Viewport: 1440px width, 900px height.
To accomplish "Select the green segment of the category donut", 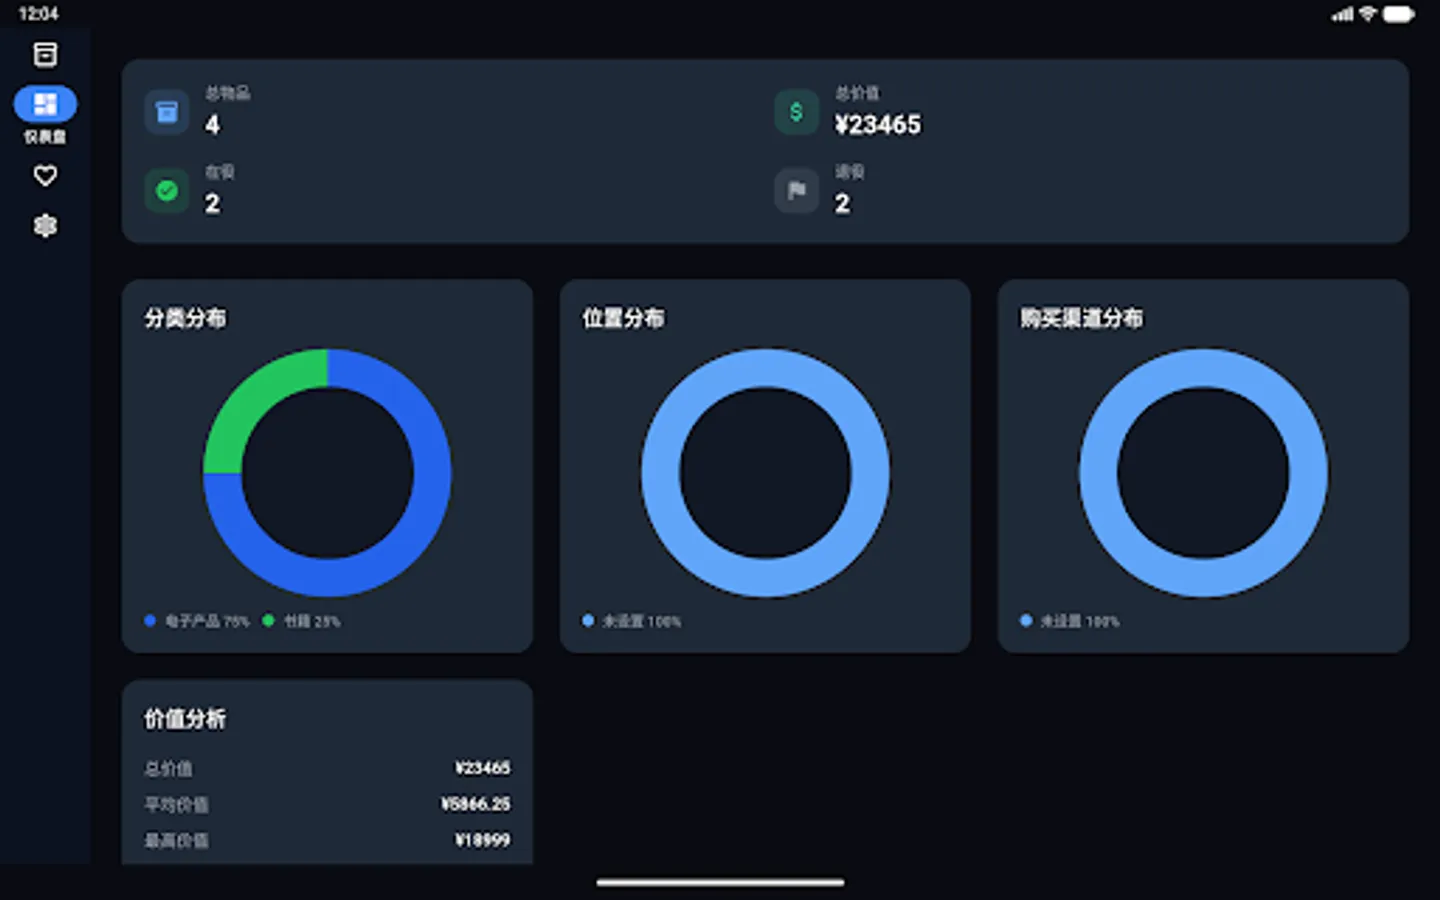I will (240, 400).
